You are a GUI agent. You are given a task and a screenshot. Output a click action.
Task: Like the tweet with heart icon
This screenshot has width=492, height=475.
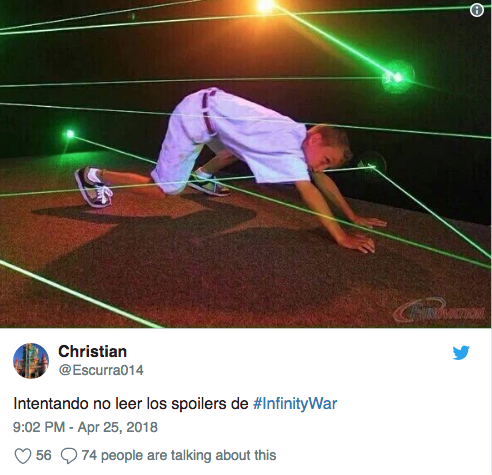(x=23, y=456)
